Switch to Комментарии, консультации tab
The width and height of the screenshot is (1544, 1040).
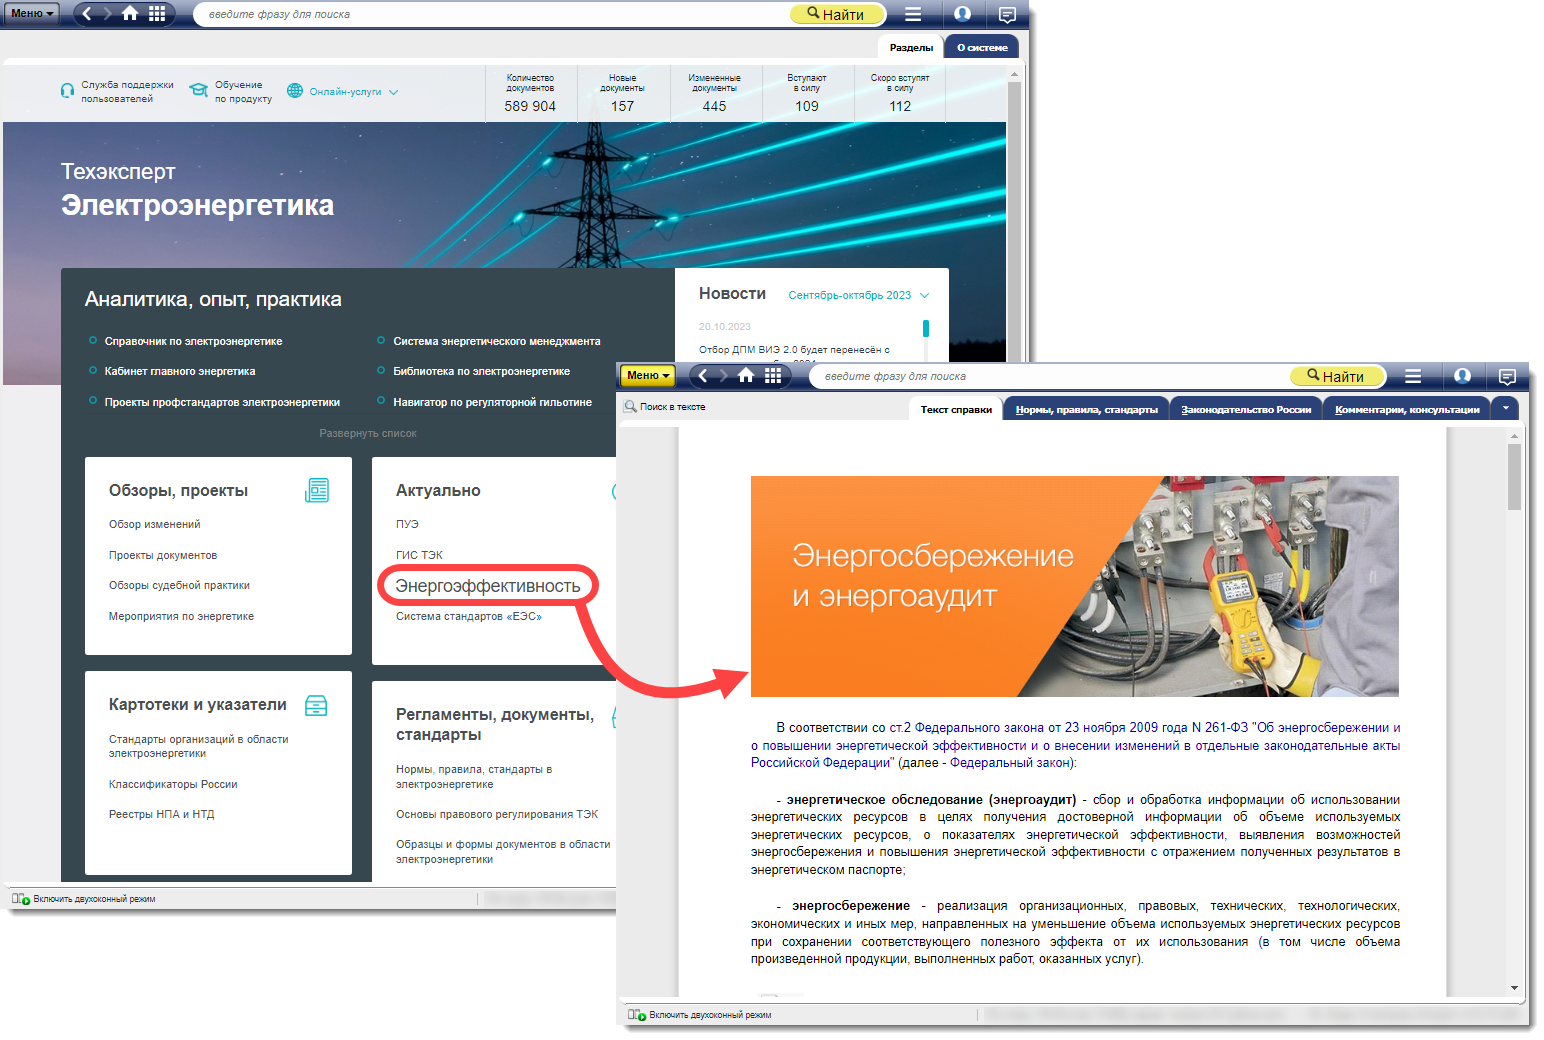click(x=1407, y=409)
